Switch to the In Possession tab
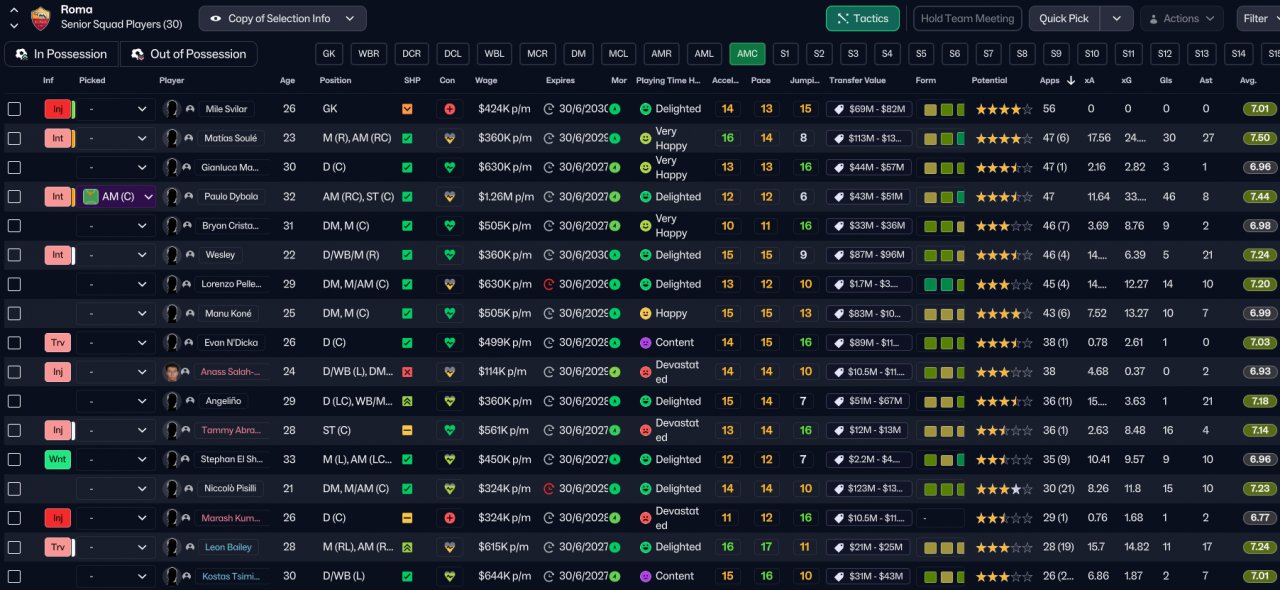The height and width of the screenshot is (590, 1280). (x=61, y=54)
